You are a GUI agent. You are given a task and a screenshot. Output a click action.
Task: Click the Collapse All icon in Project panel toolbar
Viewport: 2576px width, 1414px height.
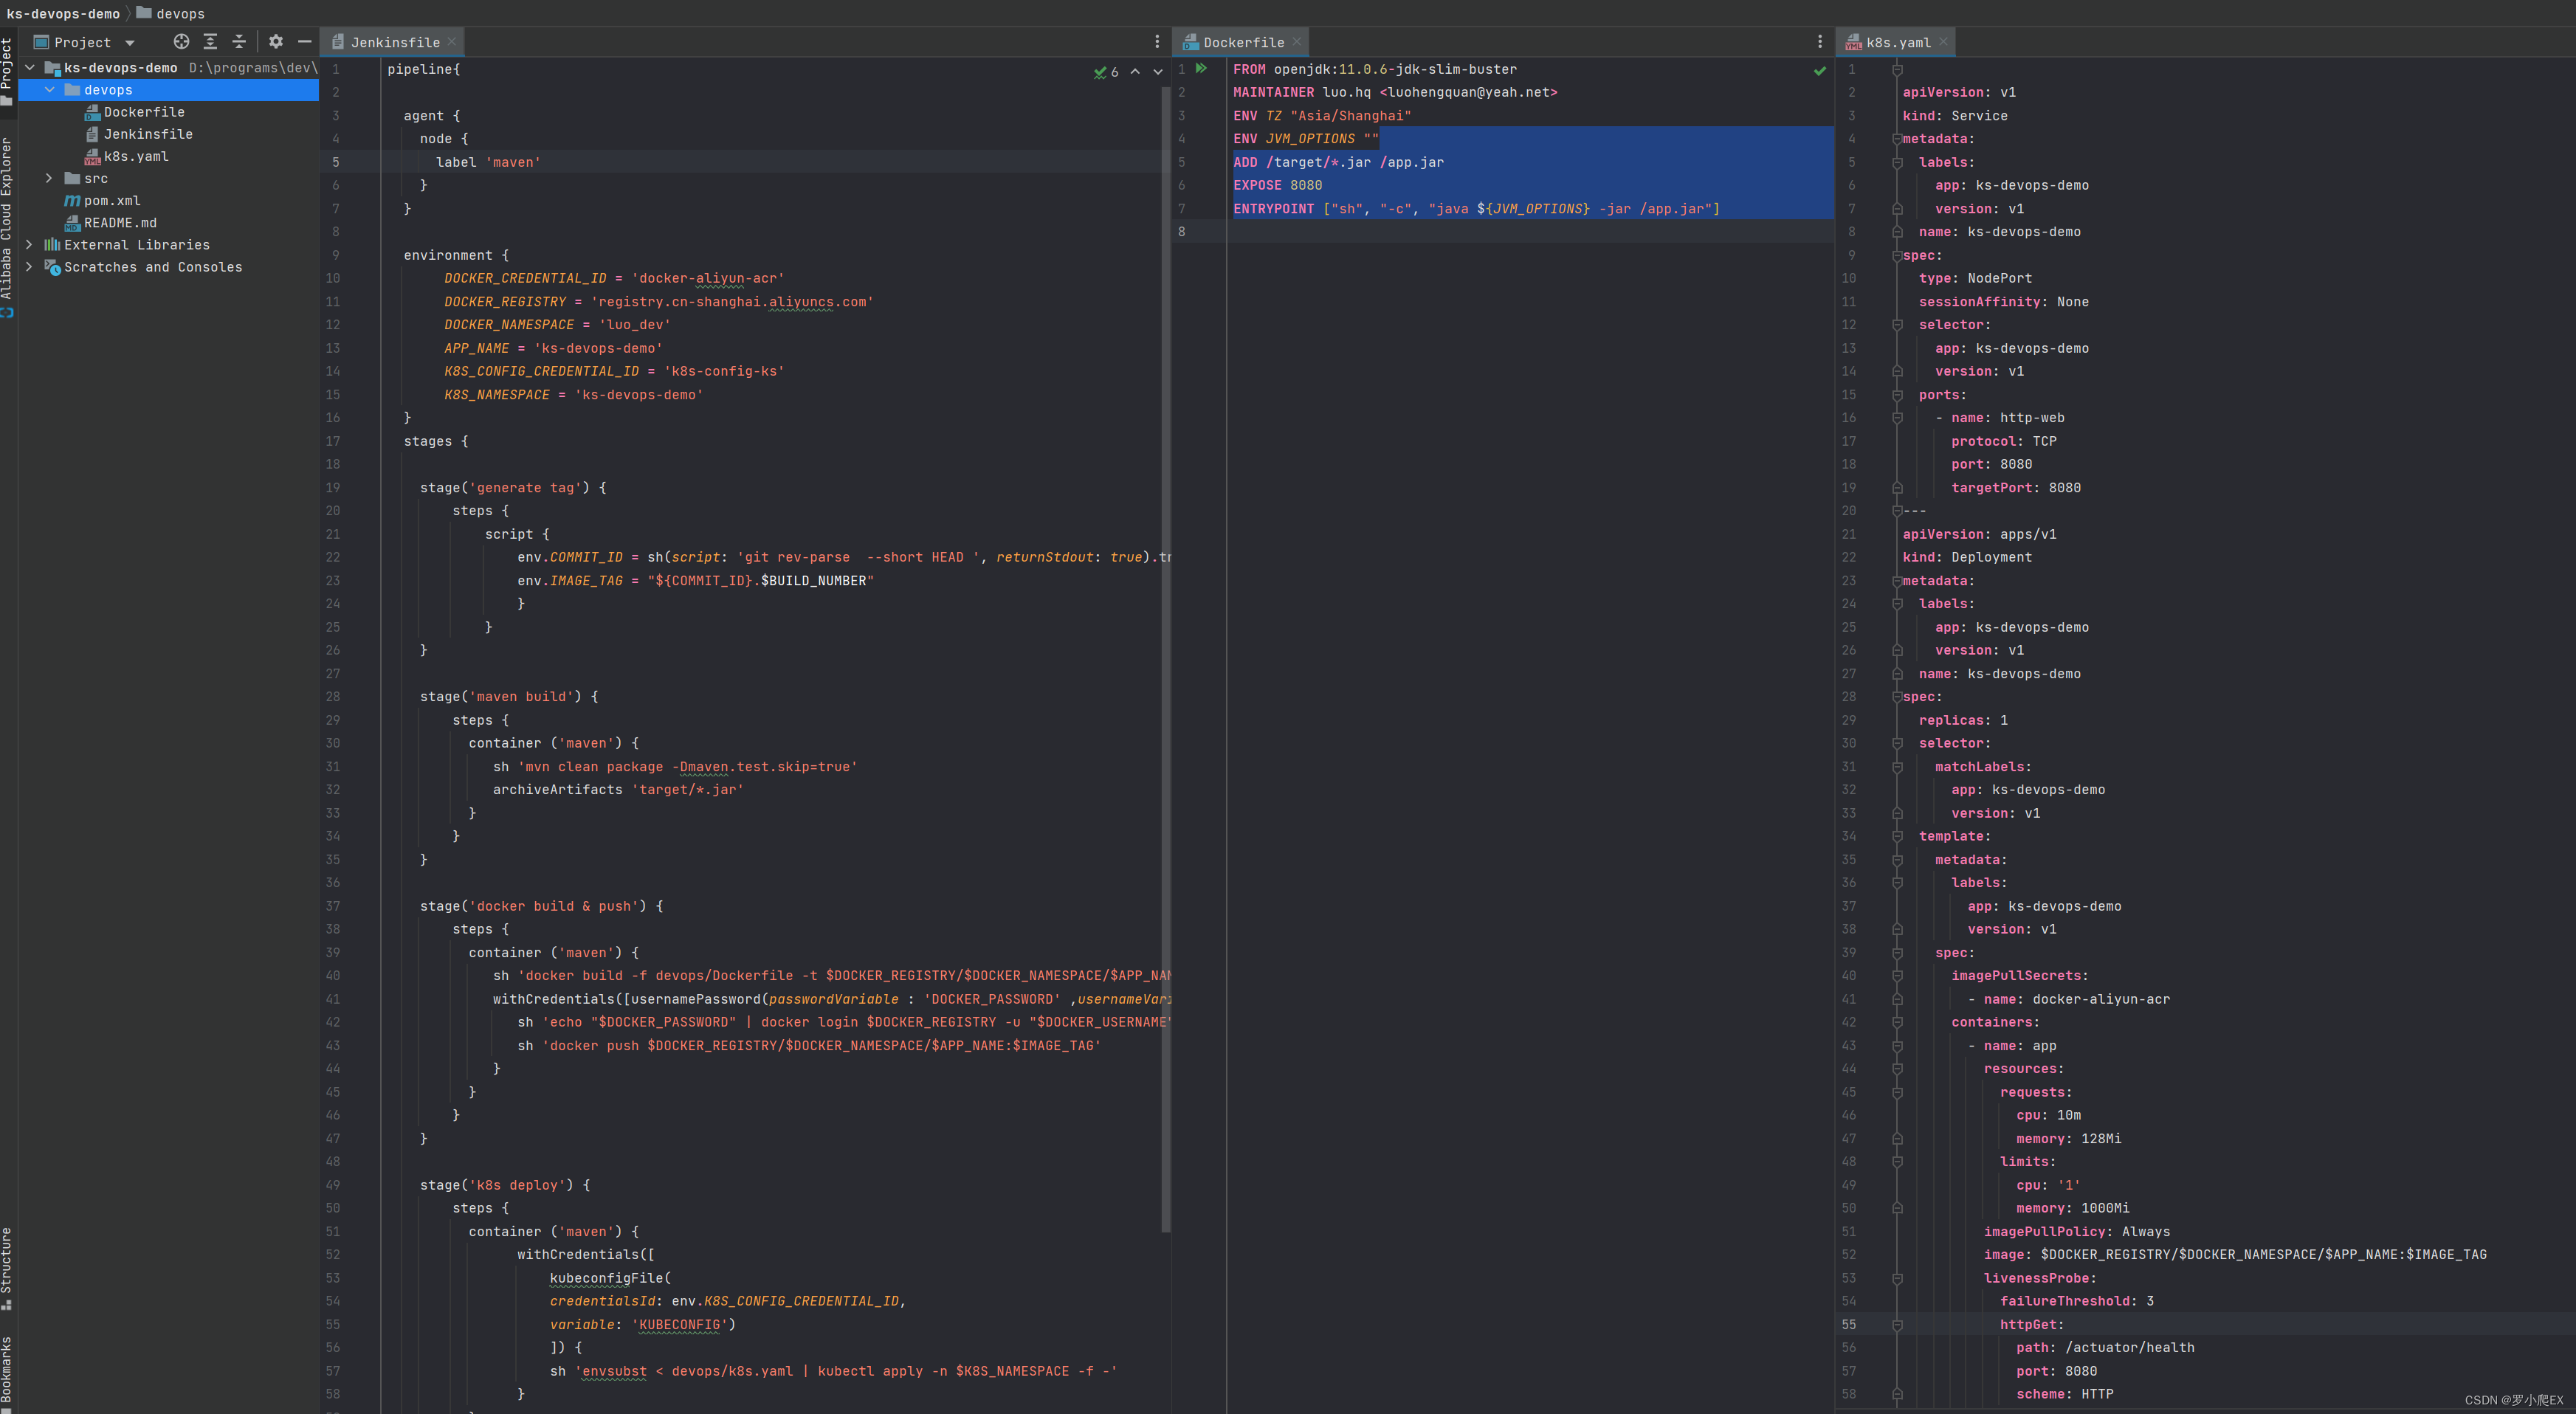[239, 42]
